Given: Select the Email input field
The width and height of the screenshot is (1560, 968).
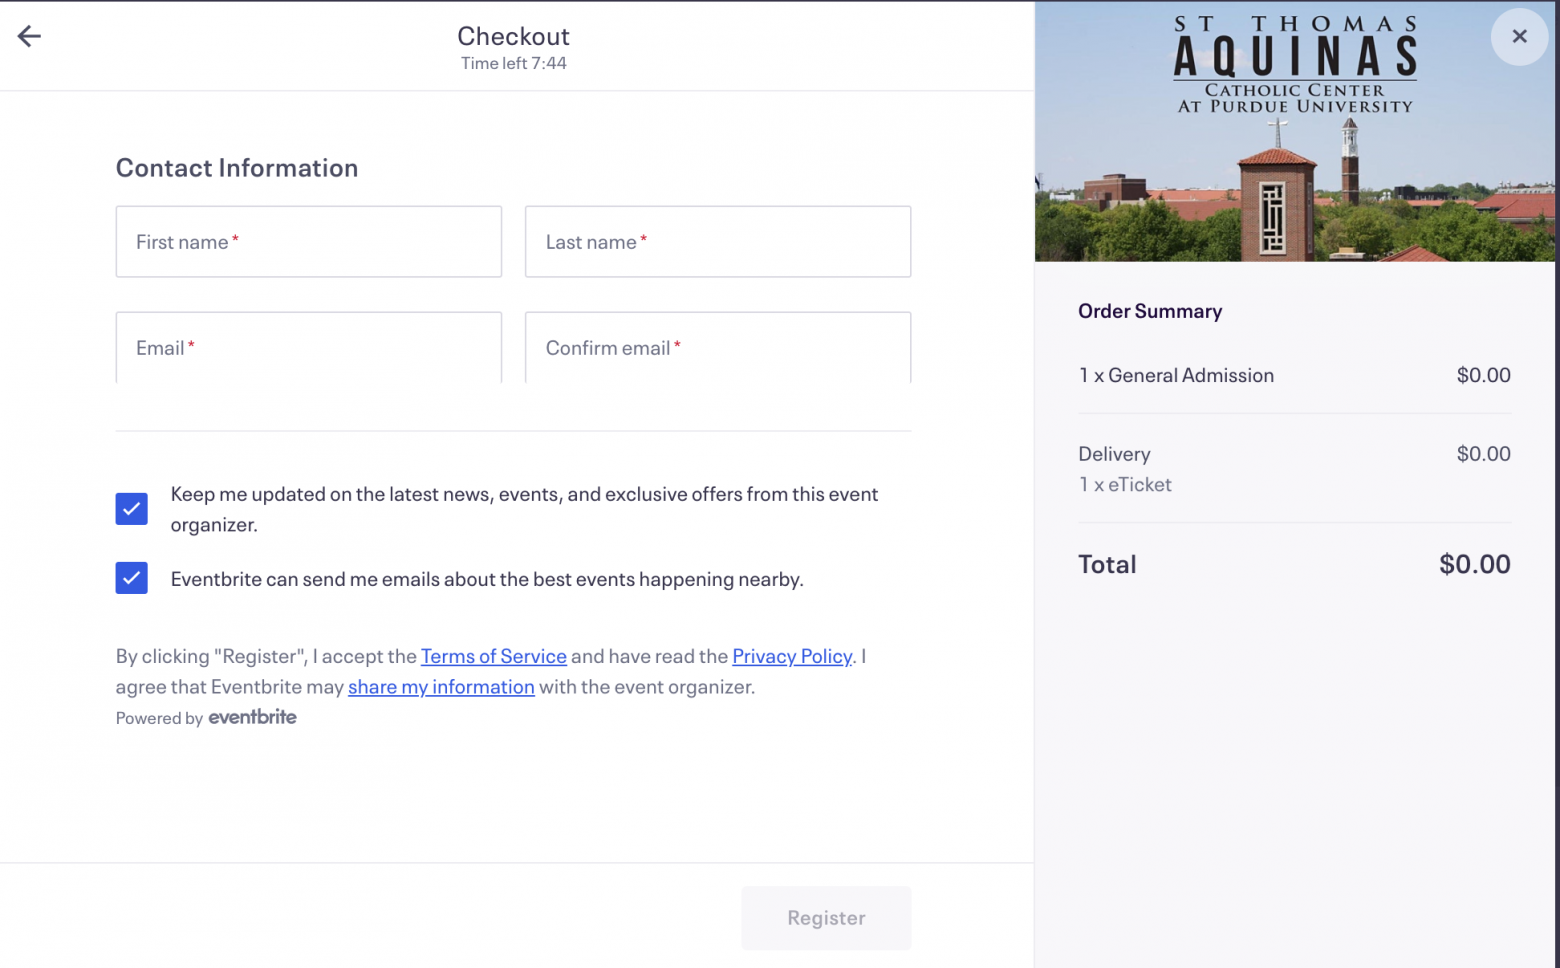Looking at the screenshot, I should pyautogui.click(x=309, y=347).
